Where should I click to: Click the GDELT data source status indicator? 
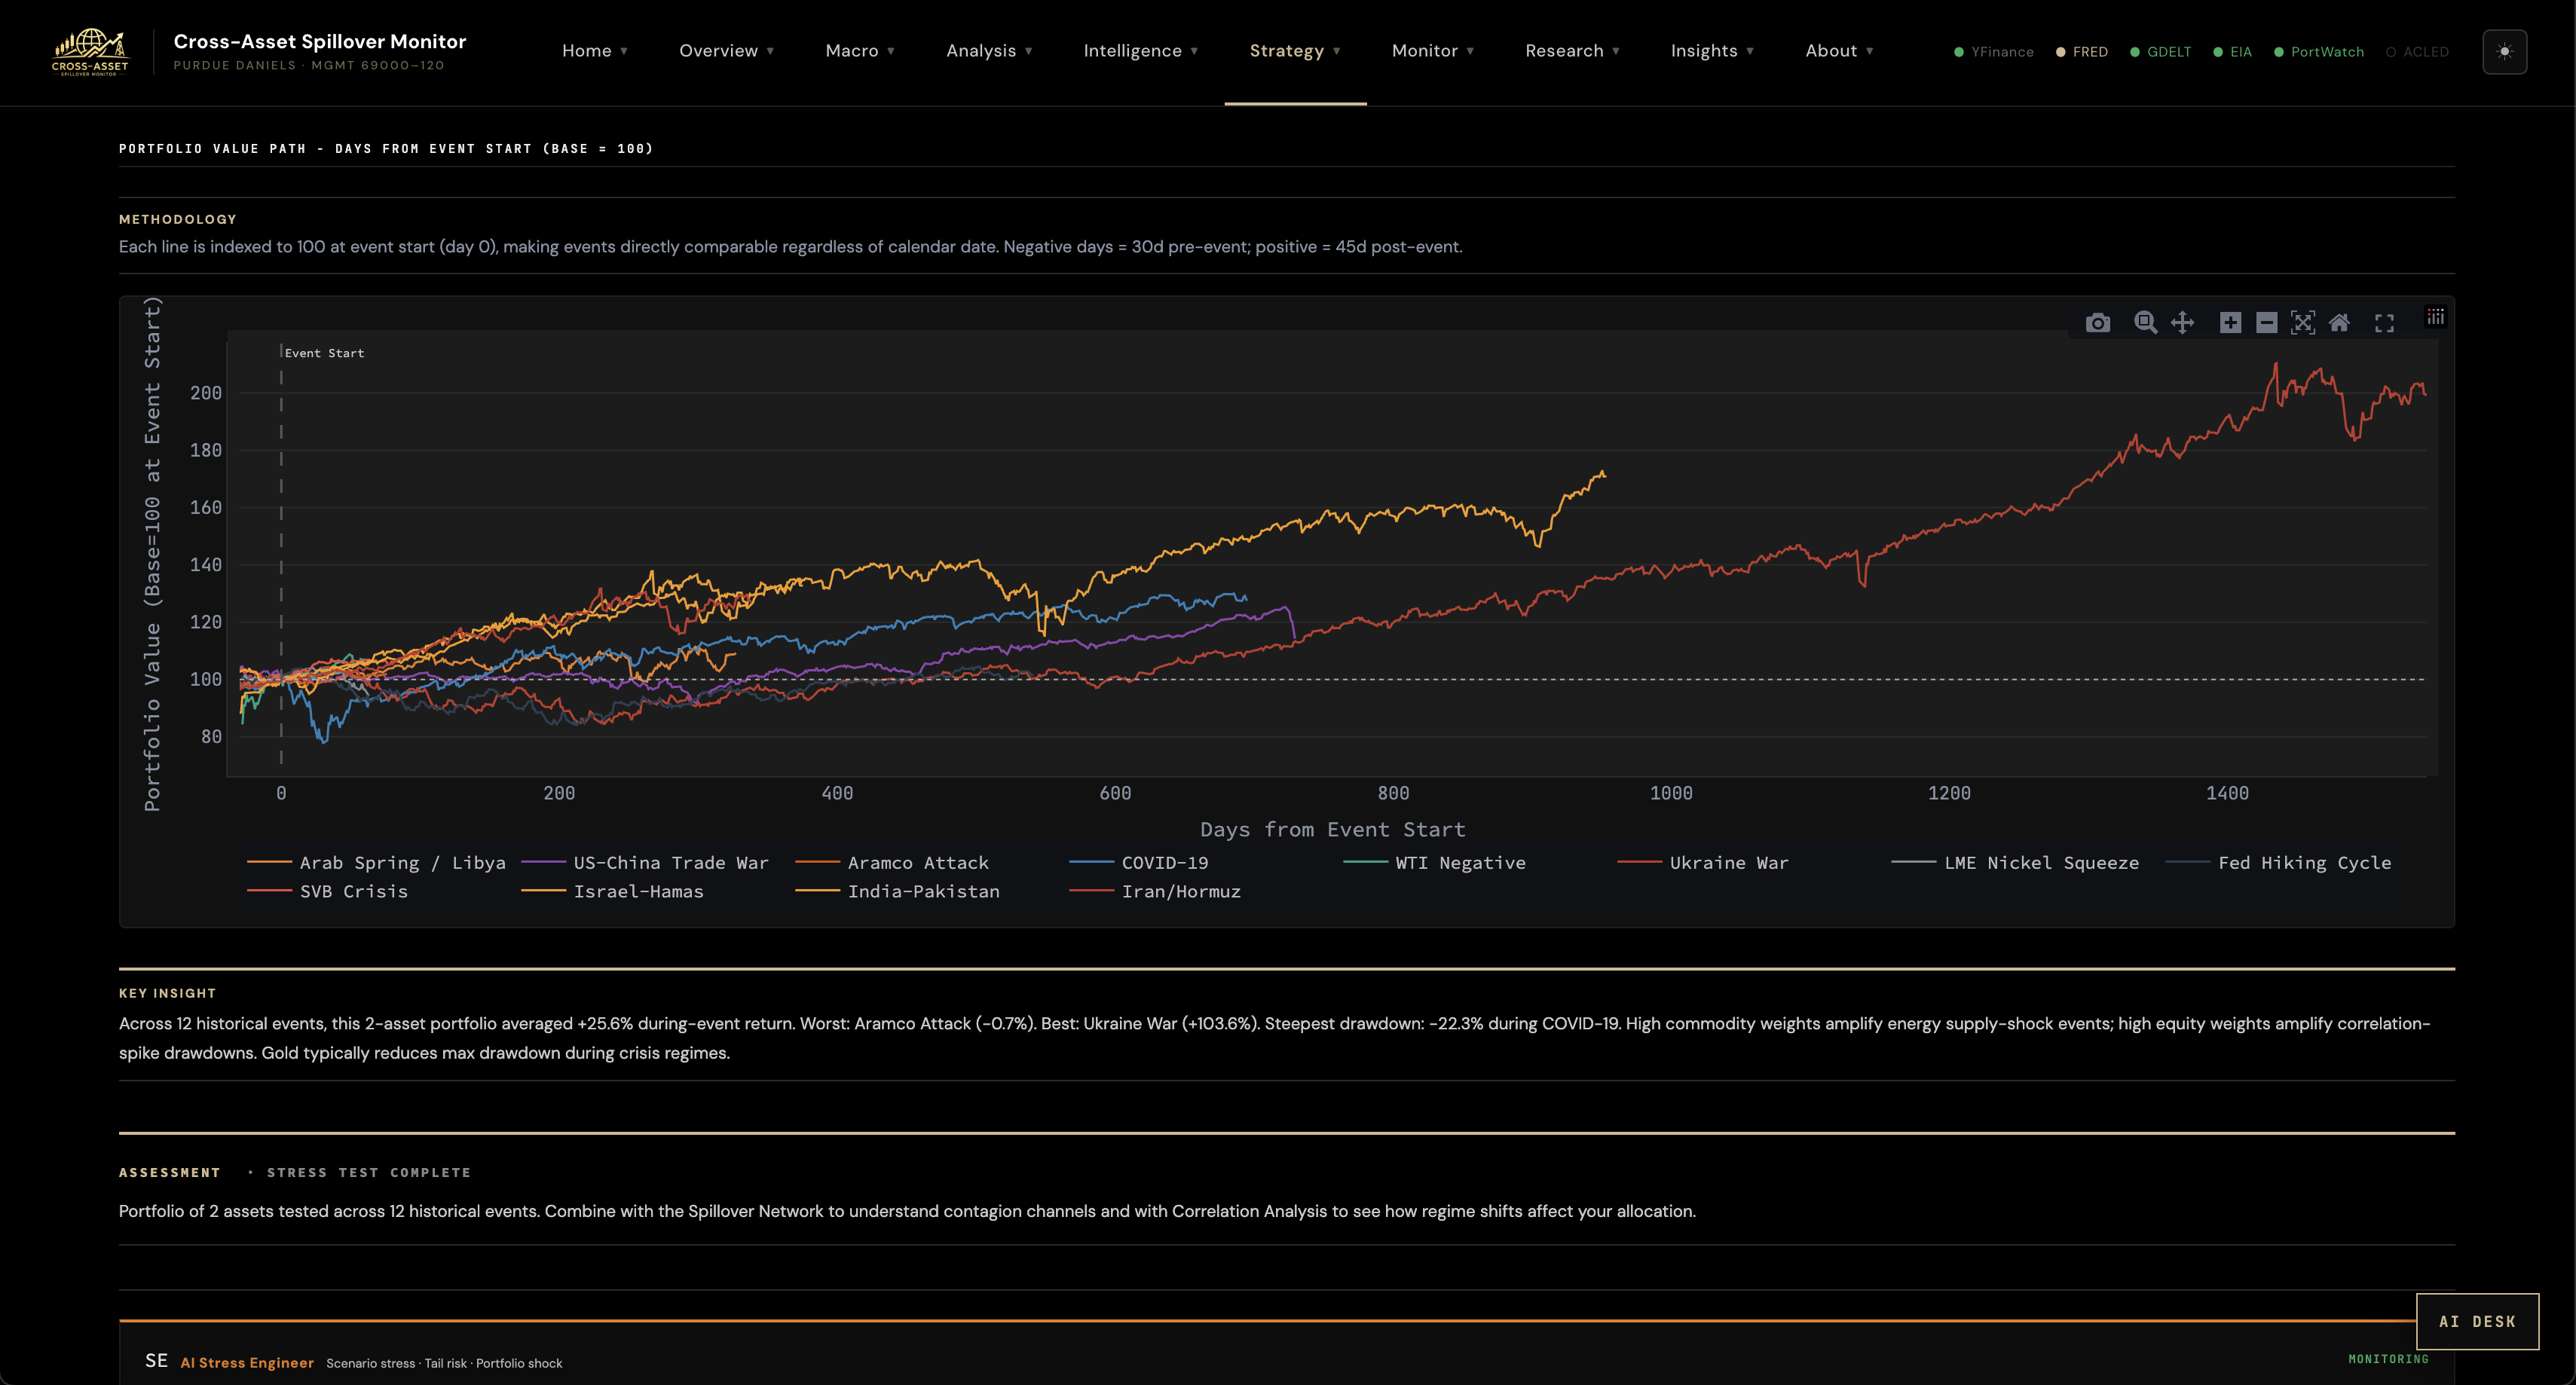[2160, 52]
